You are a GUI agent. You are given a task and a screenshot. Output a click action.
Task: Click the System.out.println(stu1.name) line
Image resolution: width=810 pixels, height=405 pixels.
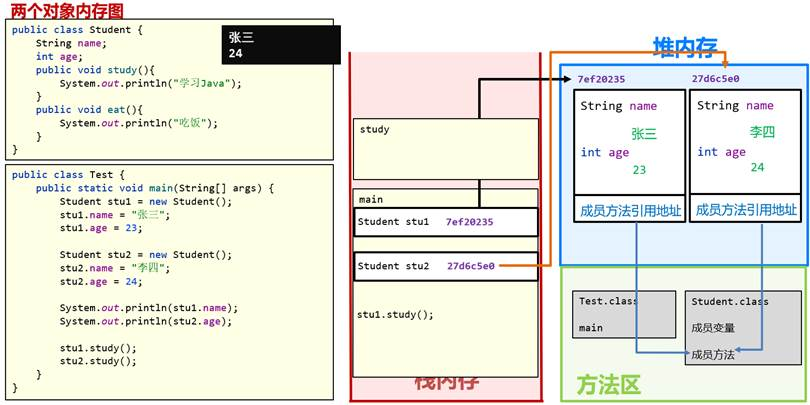pos(149,308)
